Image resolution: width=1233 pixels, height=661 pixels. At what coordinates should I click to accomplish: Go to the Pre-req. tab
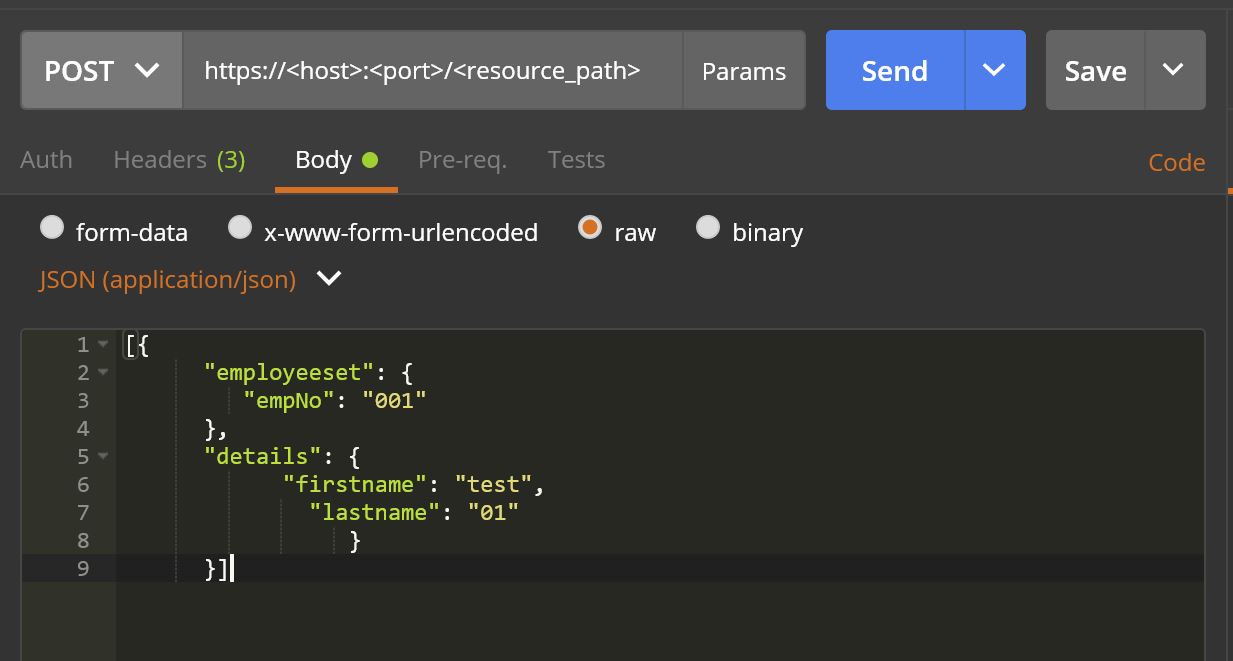click(462, 160)
